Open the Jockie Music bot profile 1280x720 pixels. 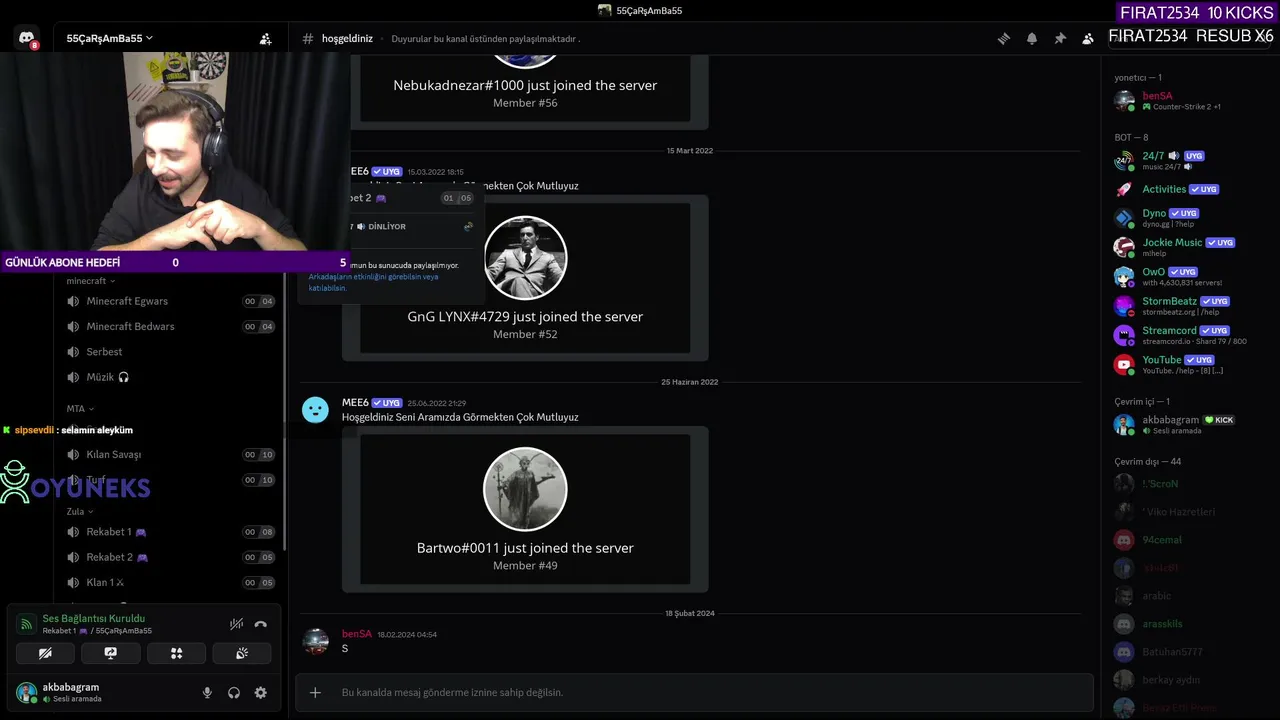click(x=1190, y=247)
